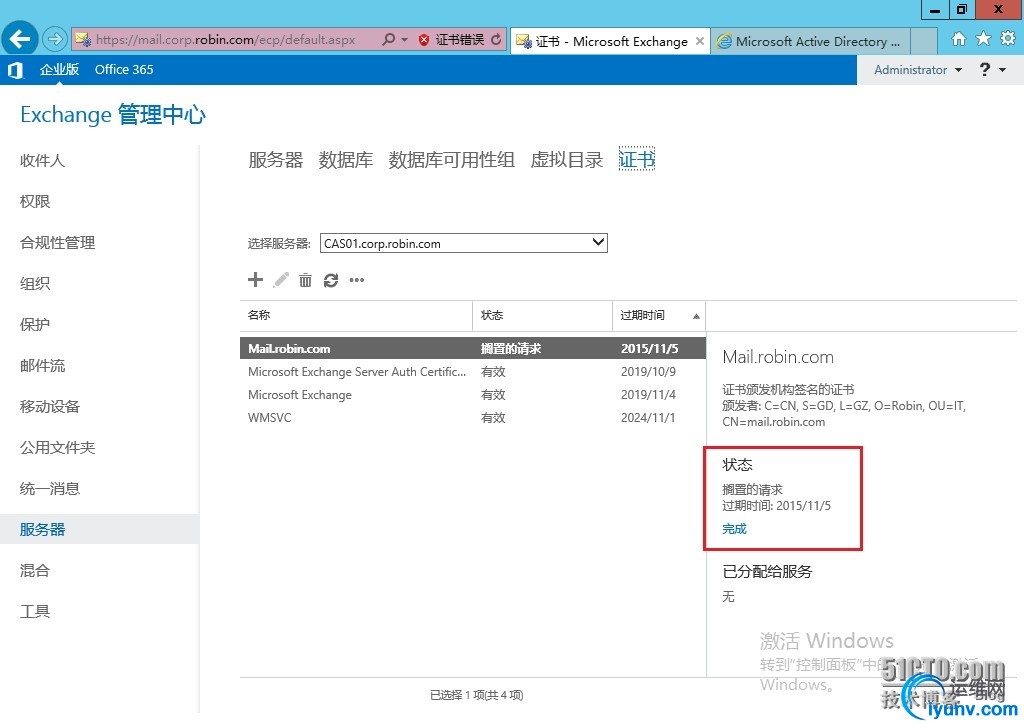1024x728 pixels.
Task: Open the help question mark menu
Action: [x=985, y=69]
